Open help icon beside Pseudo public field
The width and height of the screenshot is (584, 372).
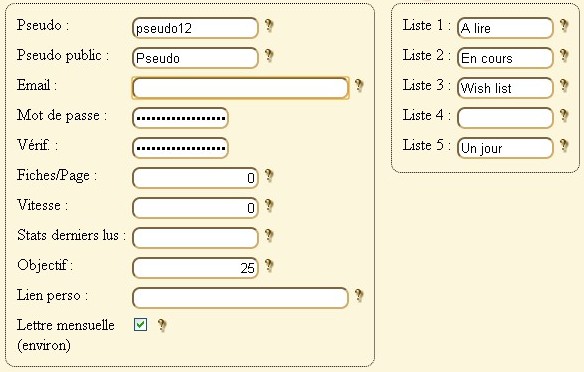(269, 56)
